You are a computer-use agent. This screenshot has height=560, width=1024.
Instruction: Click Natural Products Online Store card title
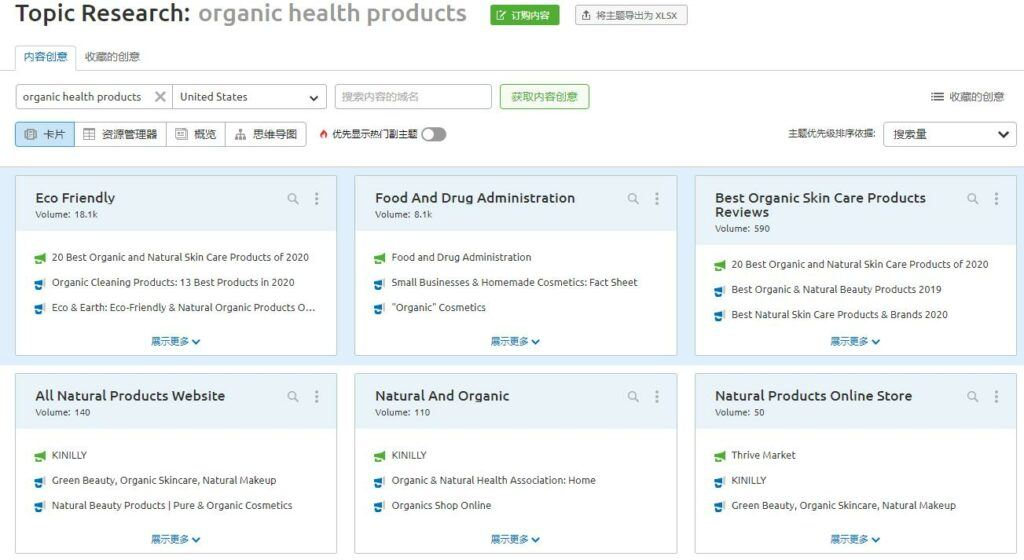coord(813,396)
